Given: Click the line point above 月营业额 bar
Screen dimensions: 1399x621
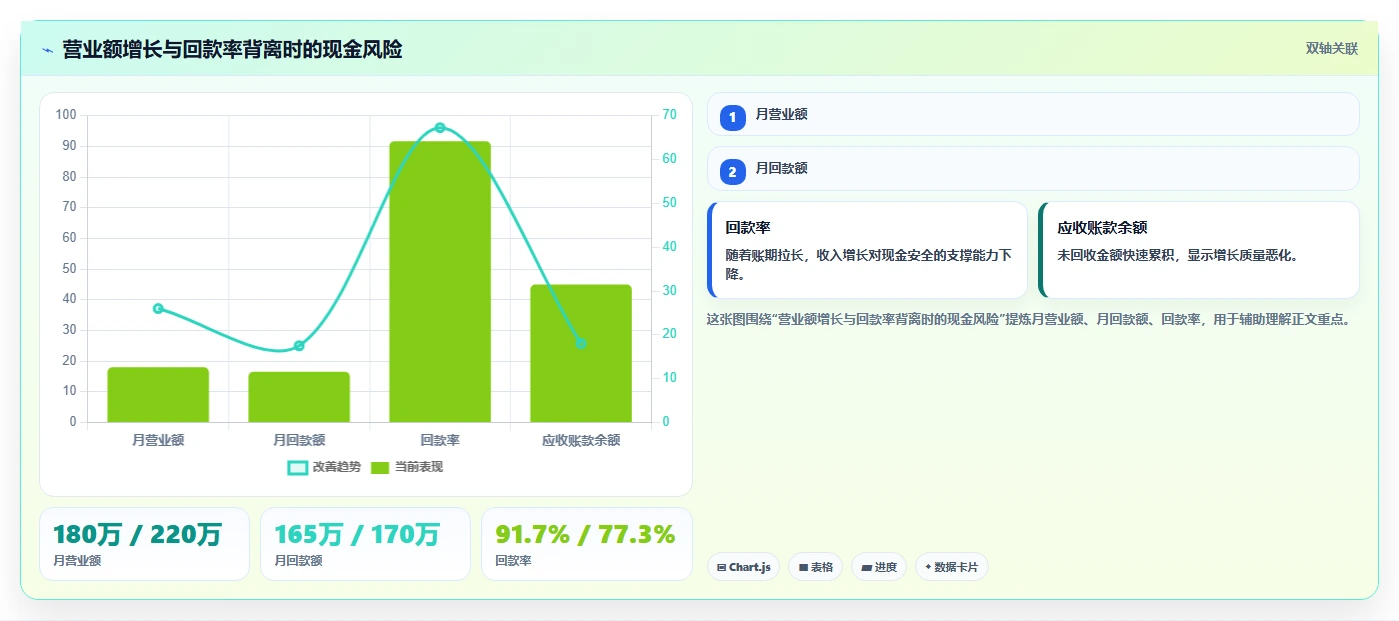Looking at the screenshot, I should point(158,309).
